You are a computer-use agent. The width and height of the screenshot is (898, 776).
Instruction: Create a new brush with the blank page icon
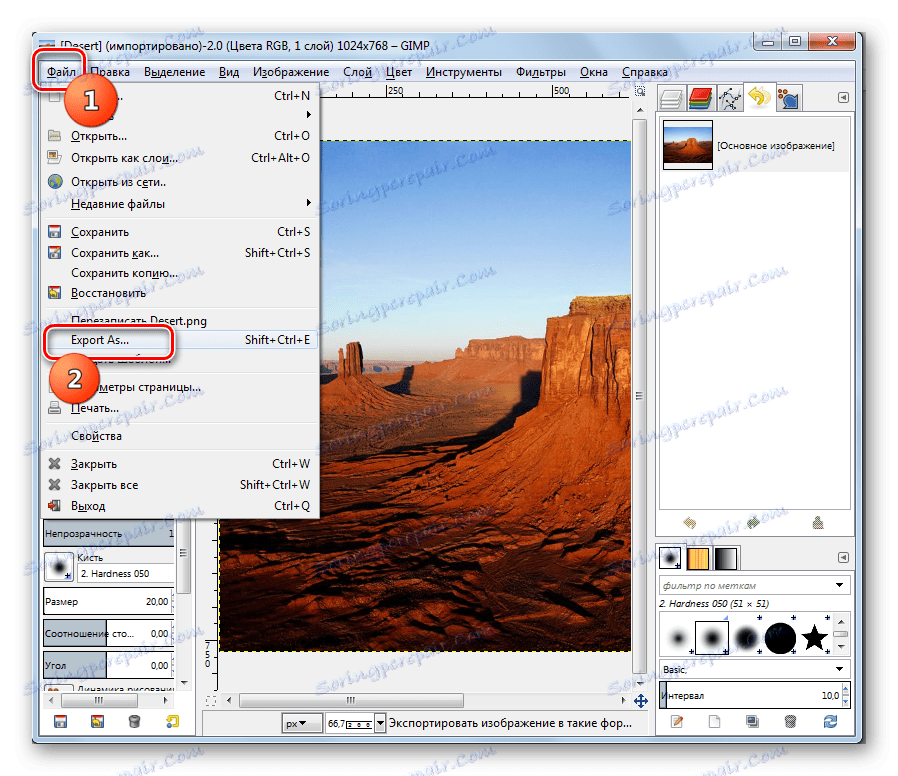[x=713, y=720]
